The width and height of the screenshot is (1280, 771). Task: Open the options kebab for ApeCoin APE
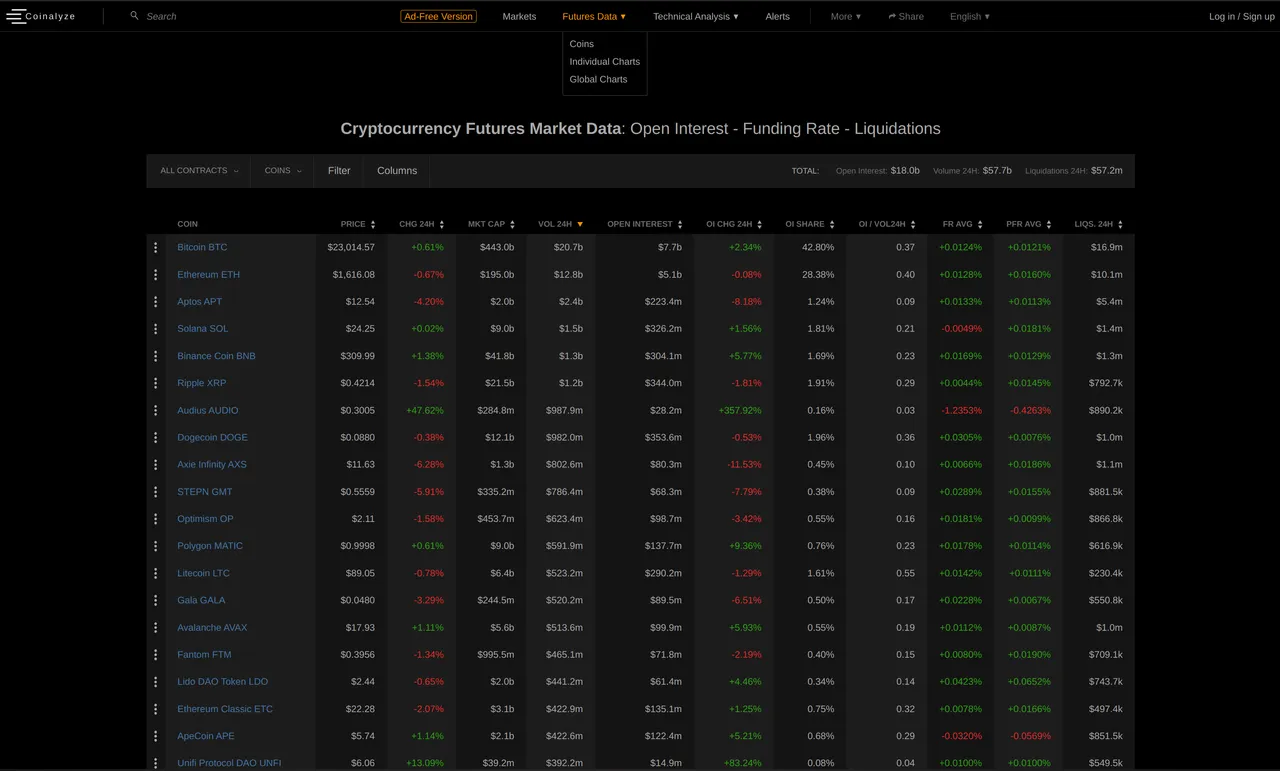click(156, 736)
